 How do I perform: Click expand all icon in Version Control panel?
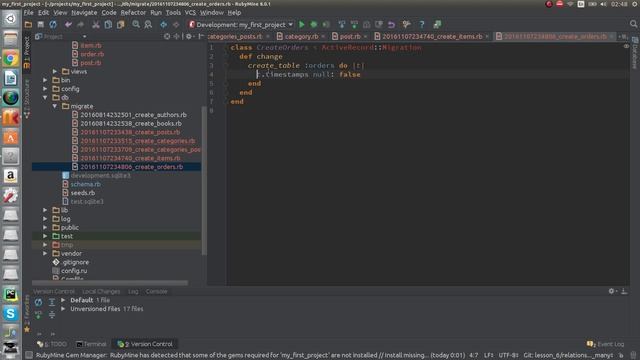pyautogui.click(x=52, y=302)
